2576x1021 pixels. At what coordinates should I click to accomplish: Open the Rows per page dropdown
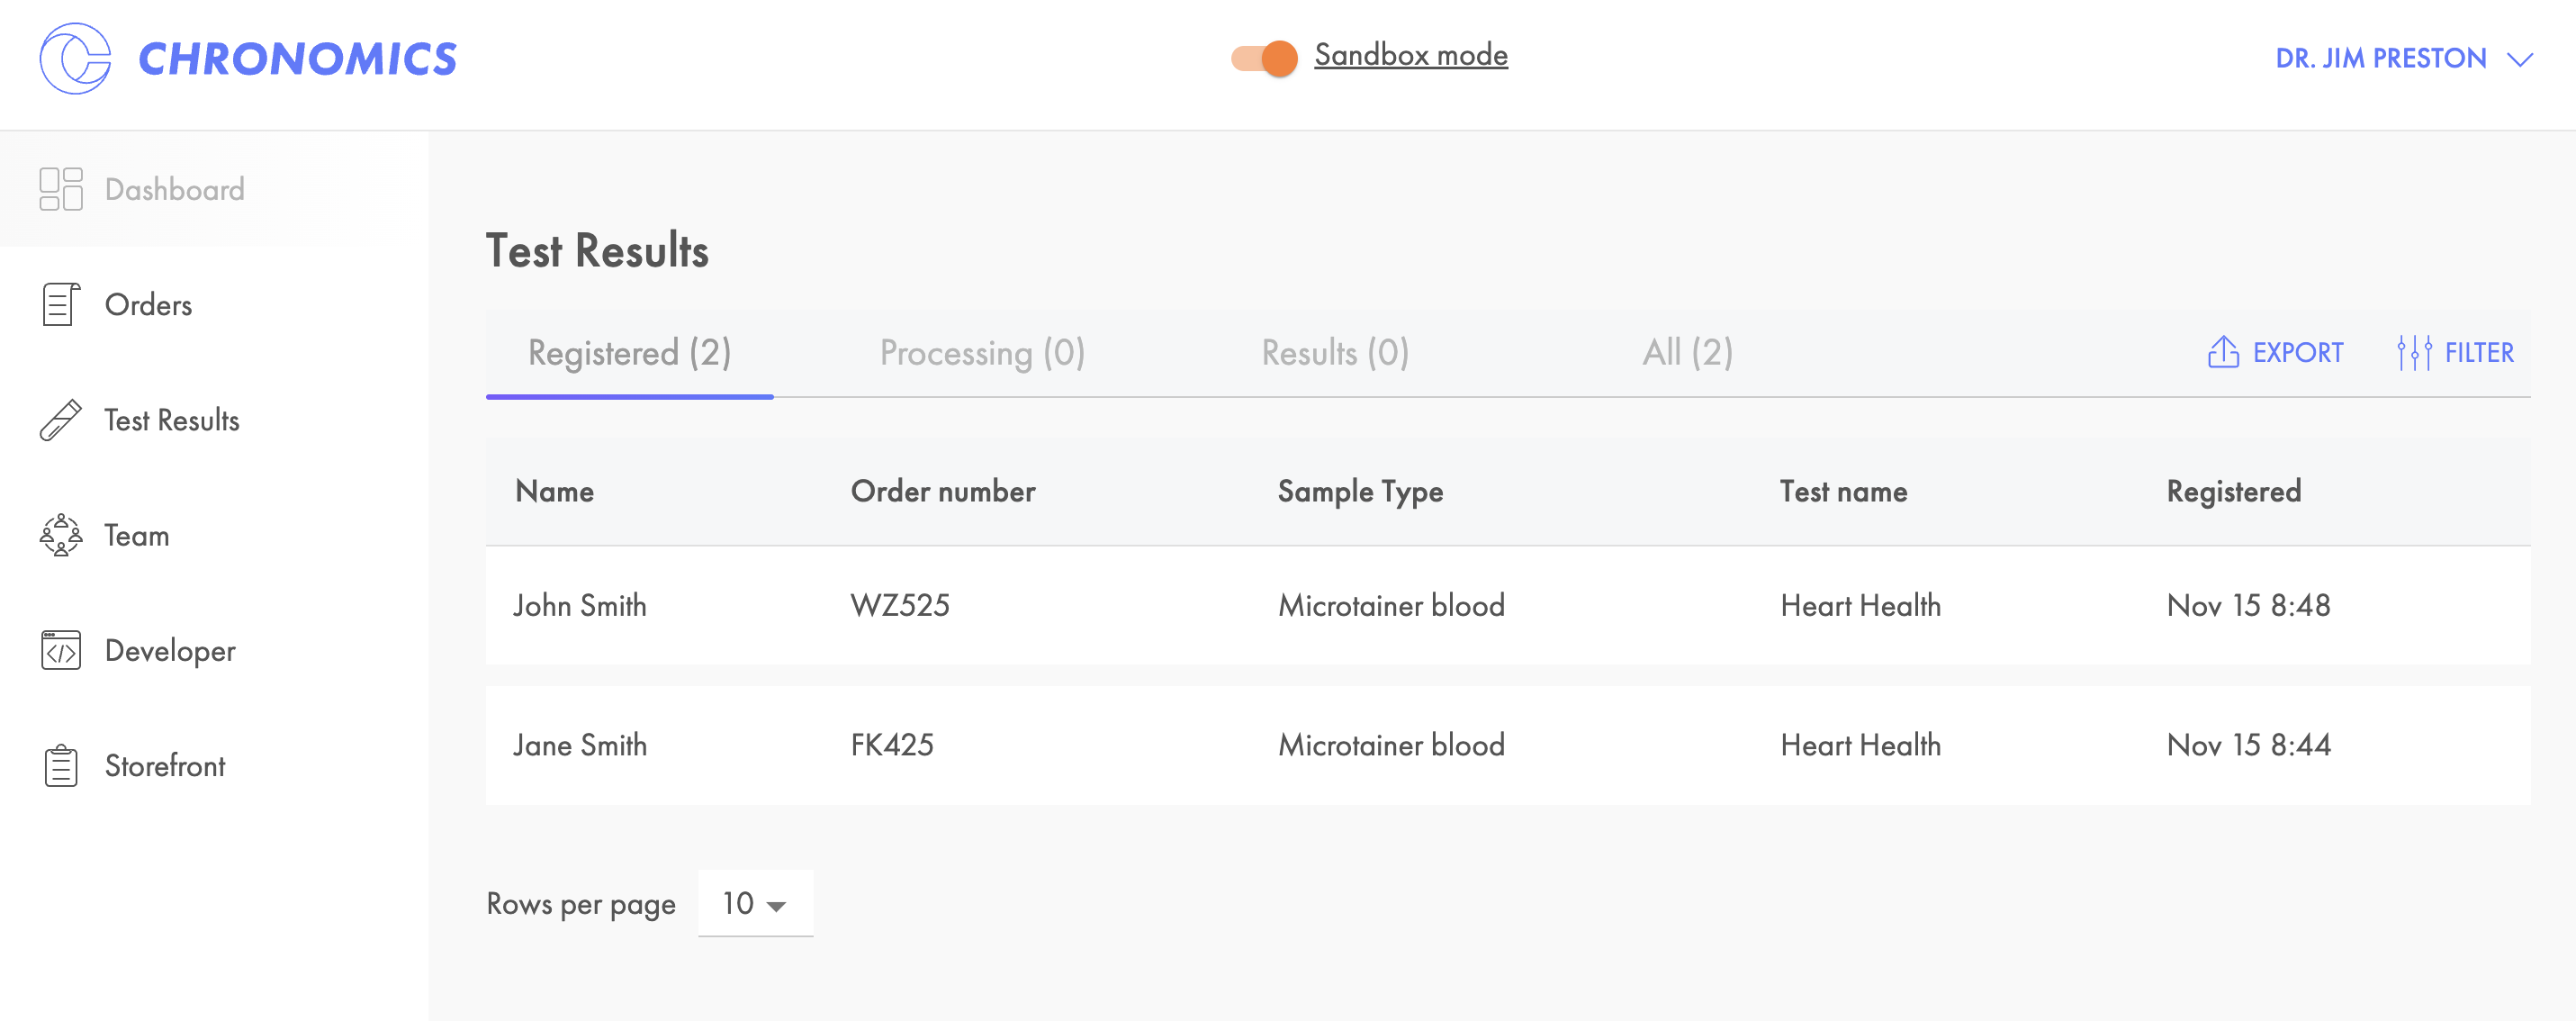click(x=755, y=904)
